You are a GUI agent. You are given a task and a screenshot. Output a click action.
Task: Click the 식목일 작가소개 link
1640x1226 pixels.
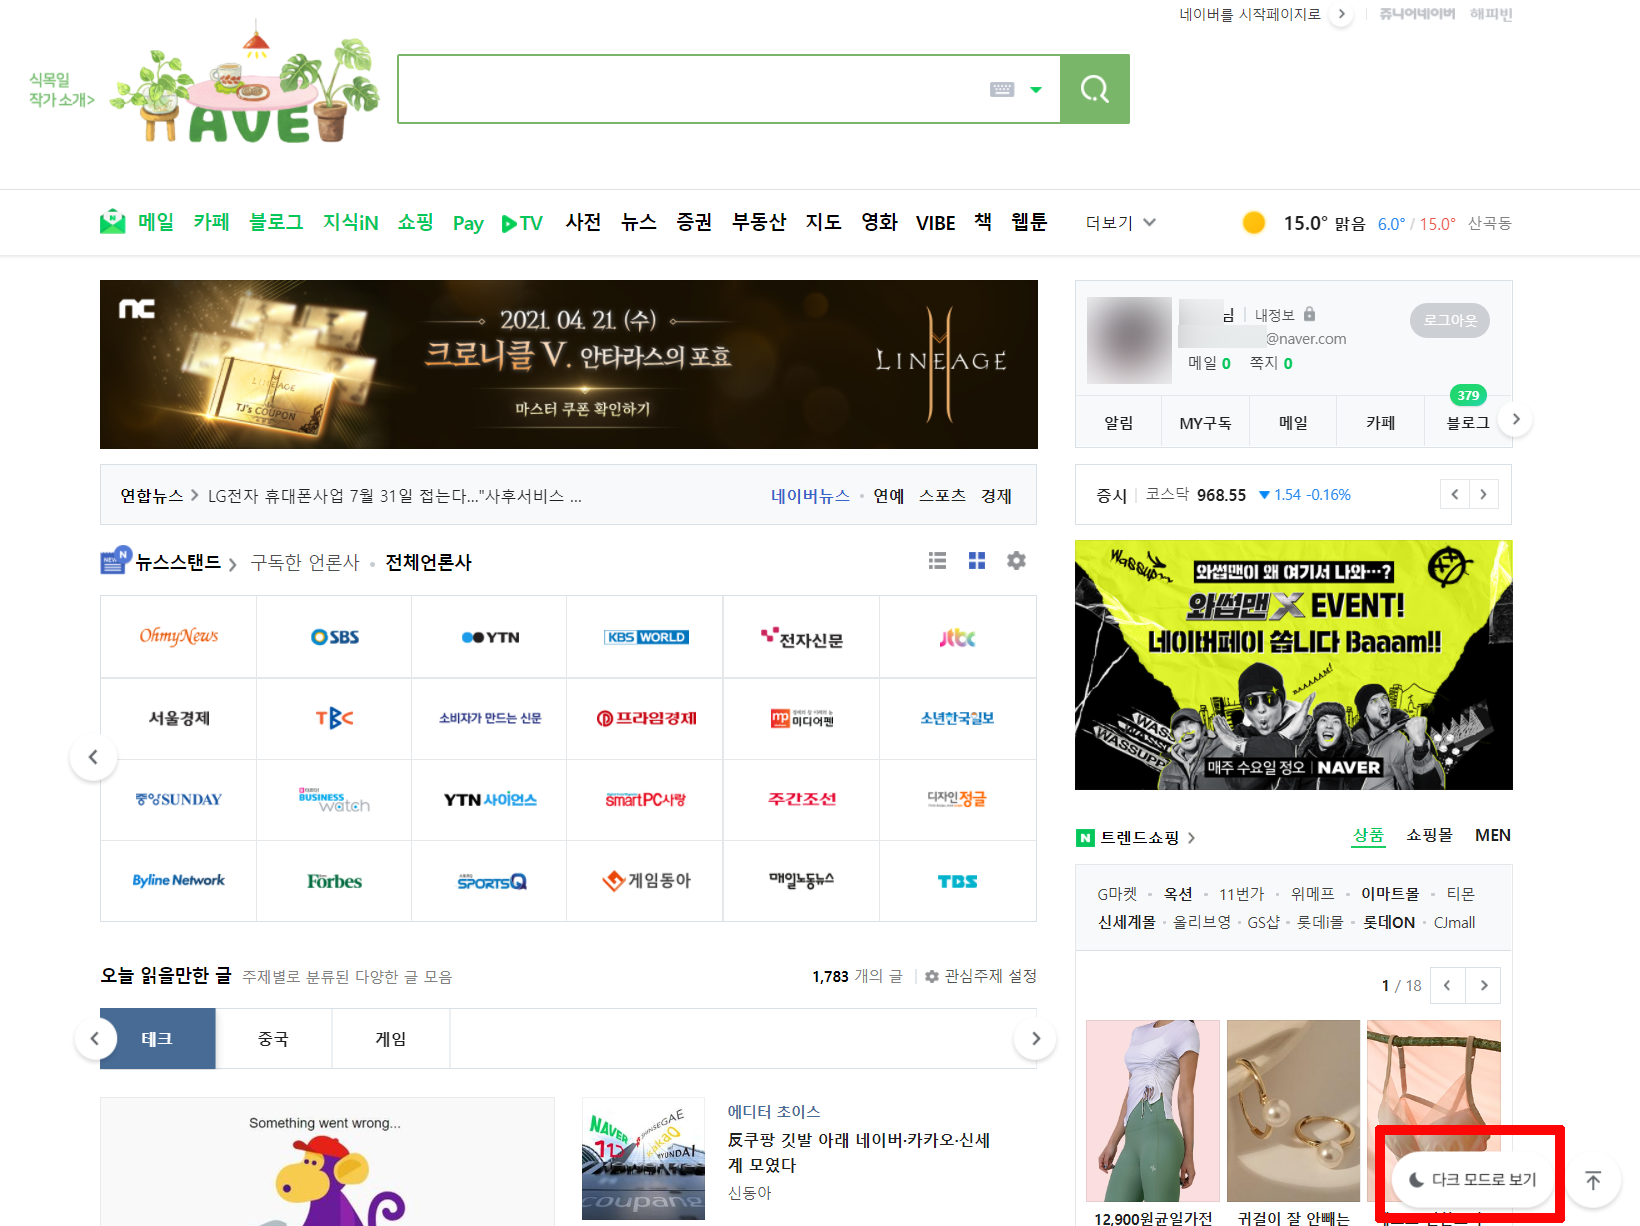point(61,89)
